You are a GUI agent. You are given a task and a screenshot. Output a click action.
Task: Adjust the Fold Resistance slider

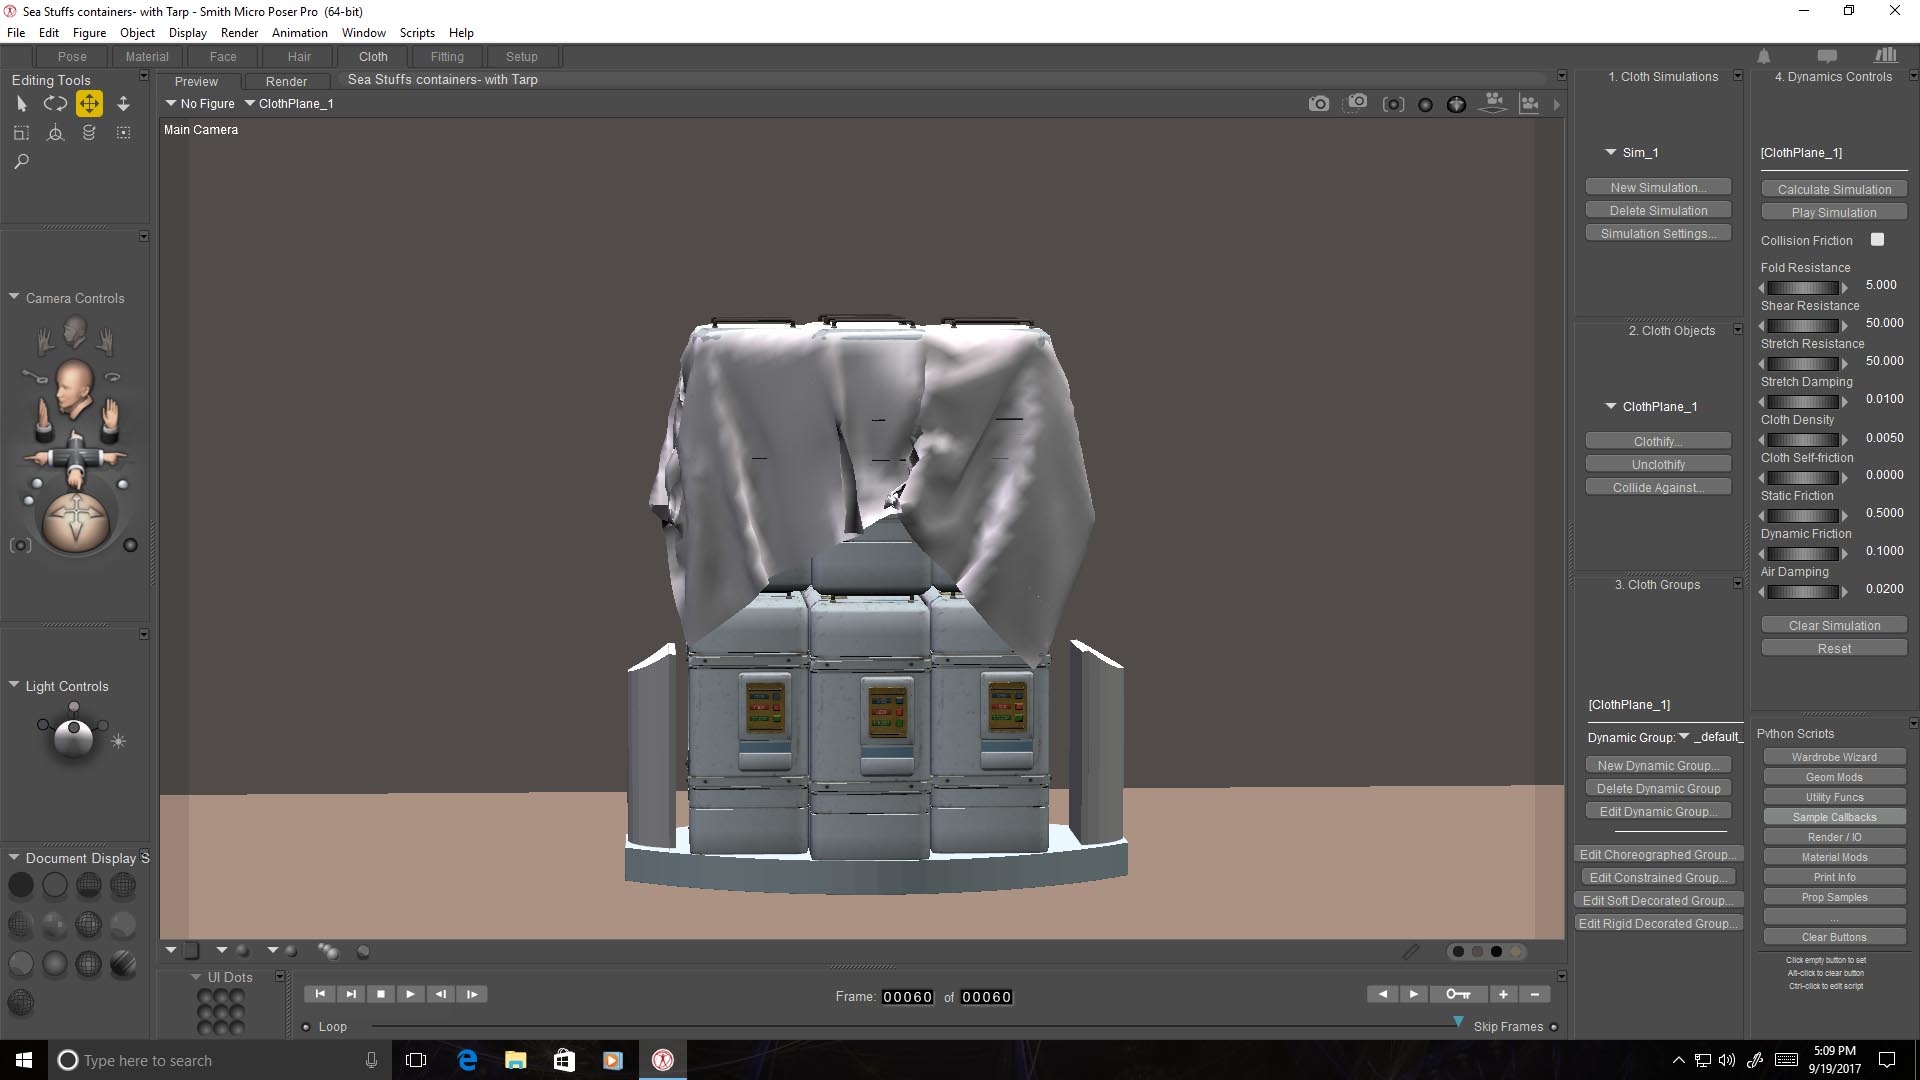1803,287
